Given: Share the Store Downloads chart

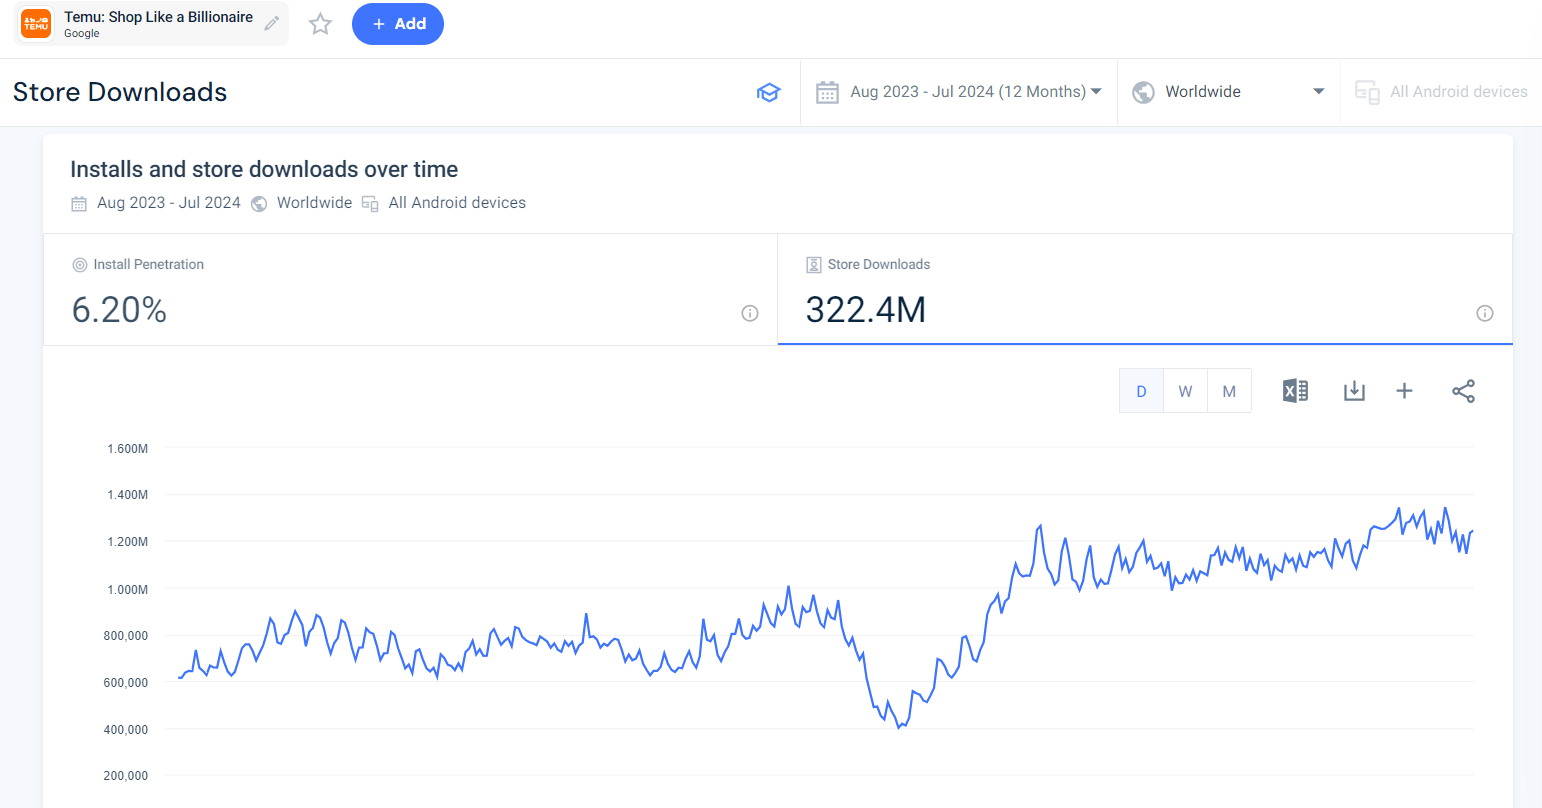Looking at the screenshot, I should (1463, 390).
